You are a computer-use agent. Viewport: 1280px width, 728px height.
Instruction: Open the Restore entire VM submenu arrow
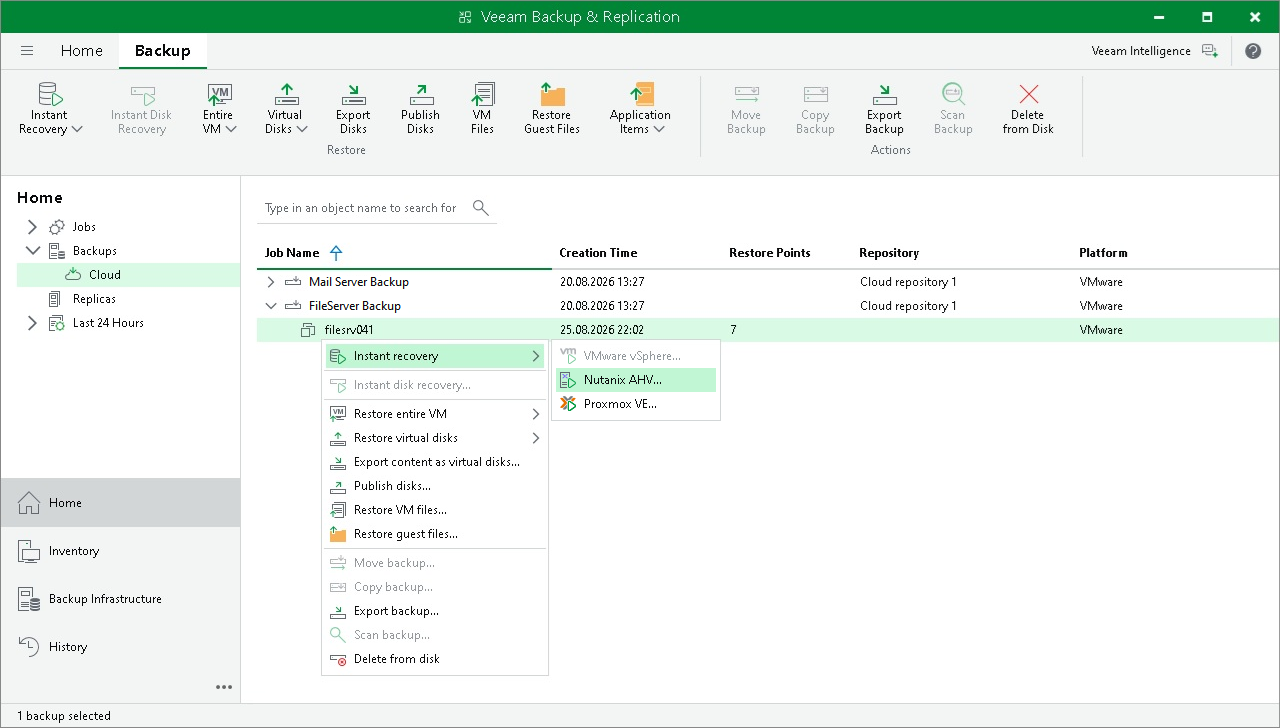pyautogui.click(x=536, y=414)
